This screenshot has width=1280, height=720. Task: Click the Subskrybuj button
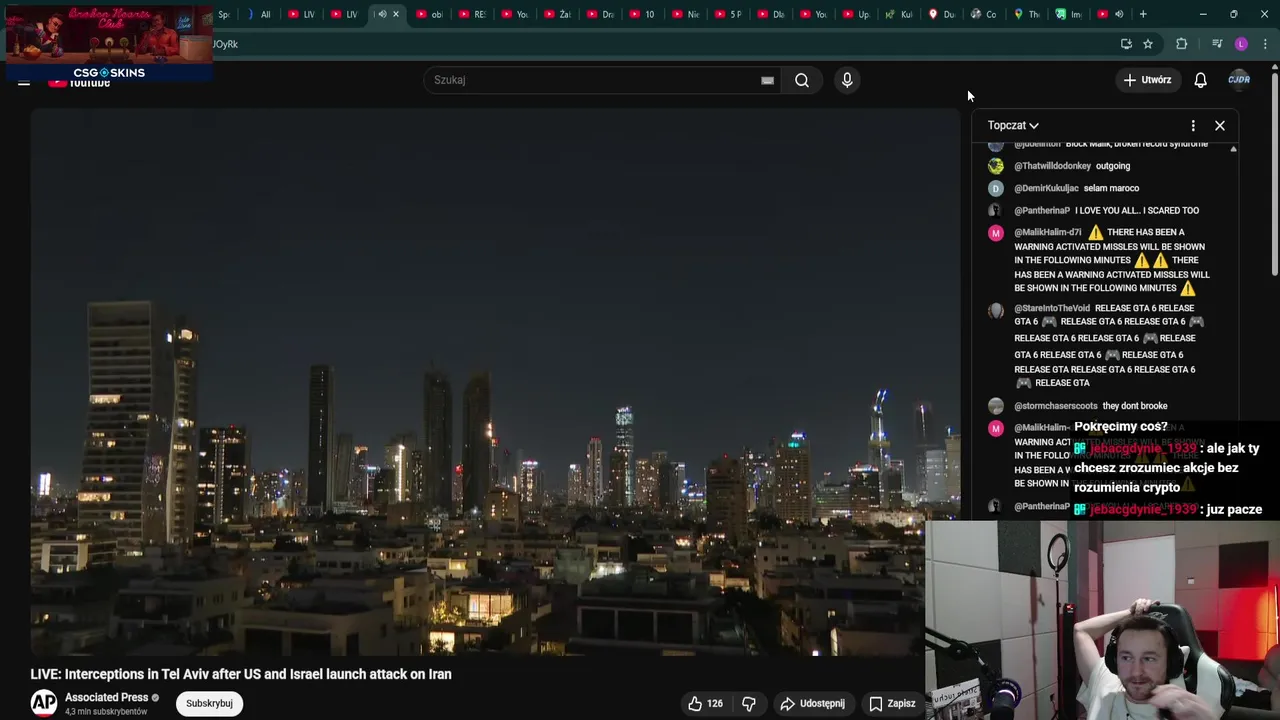209,703
